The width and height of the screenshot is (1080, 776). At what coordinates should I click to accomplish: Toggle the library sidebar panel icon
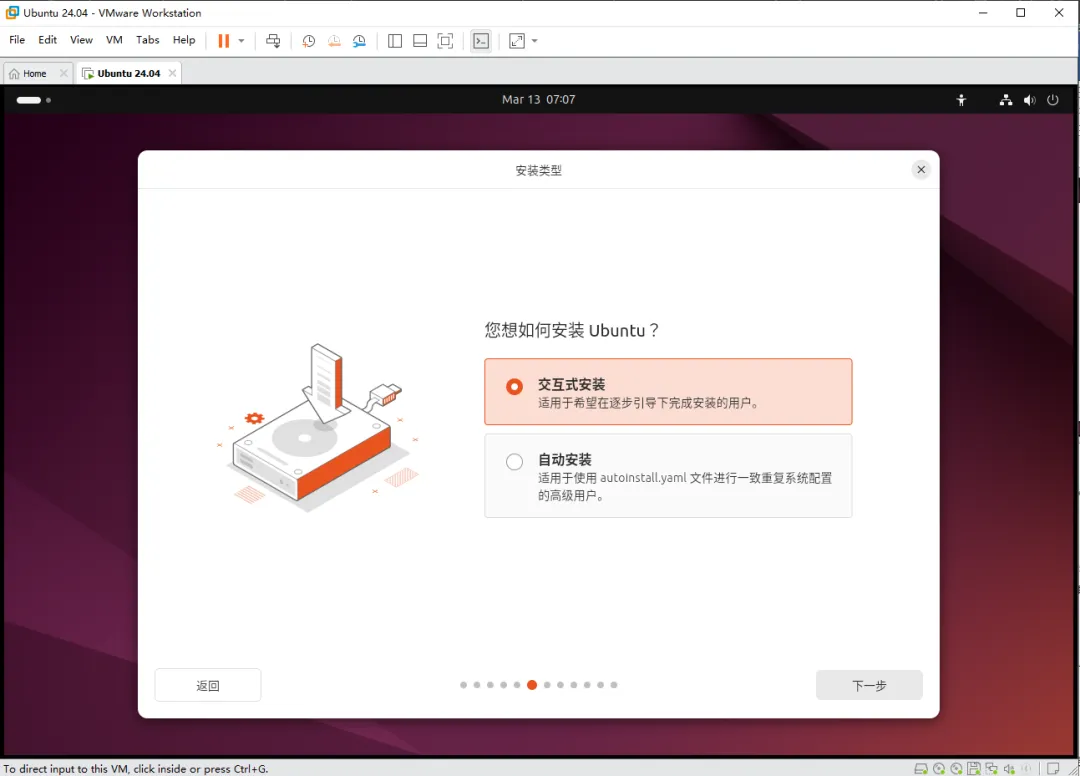point(395,41)
